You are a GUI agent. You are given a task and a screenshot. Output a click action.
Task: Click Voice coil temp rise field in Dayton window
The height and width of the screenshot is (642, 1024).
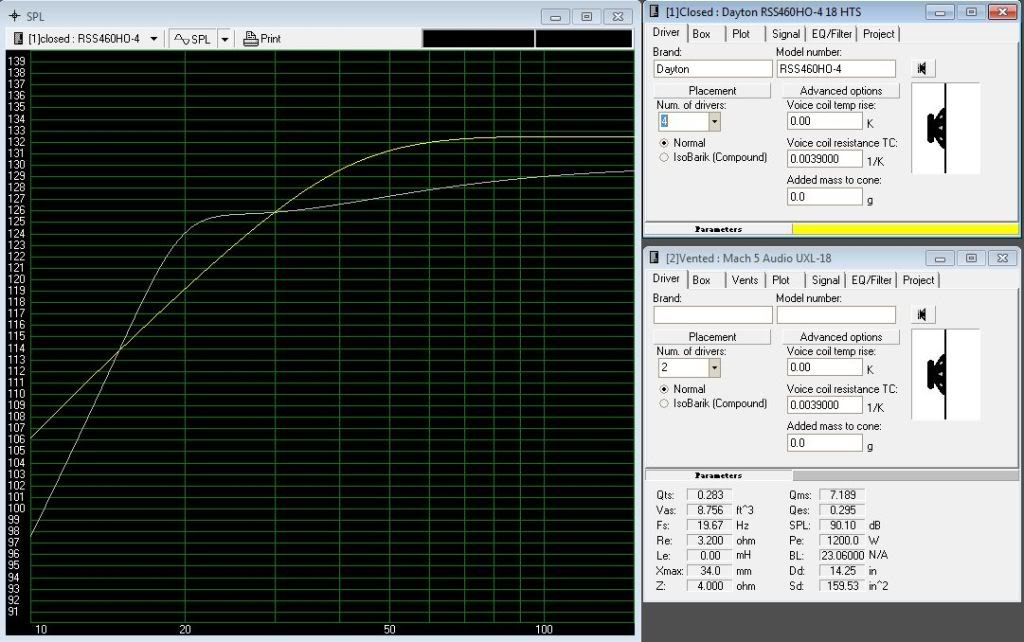(x=825, y=121)
